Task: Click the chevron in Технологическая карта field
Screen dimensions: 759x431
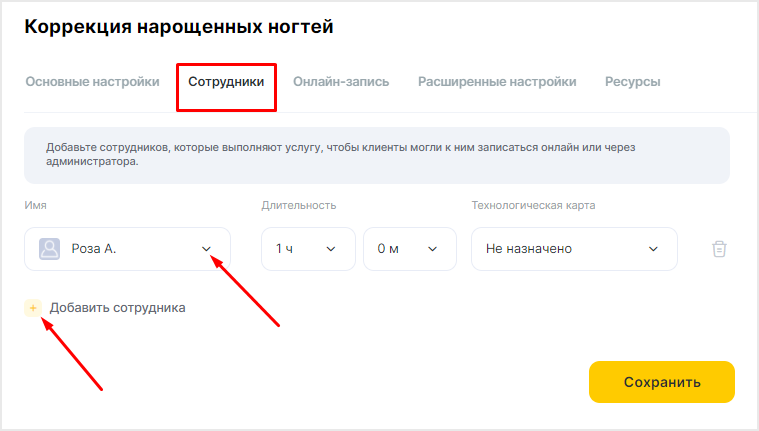Action: (653, 249)
